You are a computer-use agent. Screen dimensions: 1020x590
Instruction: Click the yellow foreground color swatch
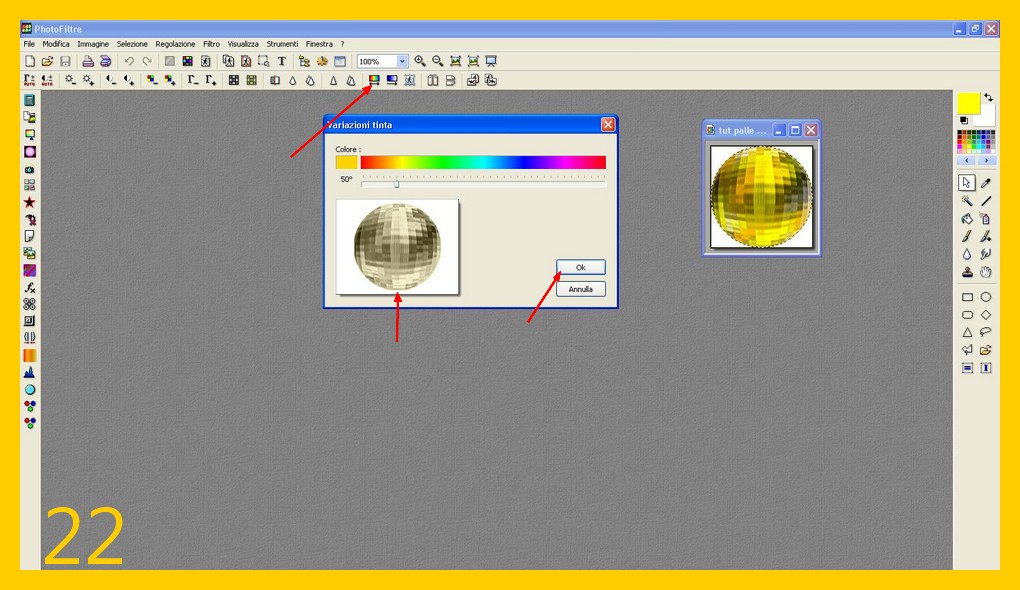click(968, 103)
